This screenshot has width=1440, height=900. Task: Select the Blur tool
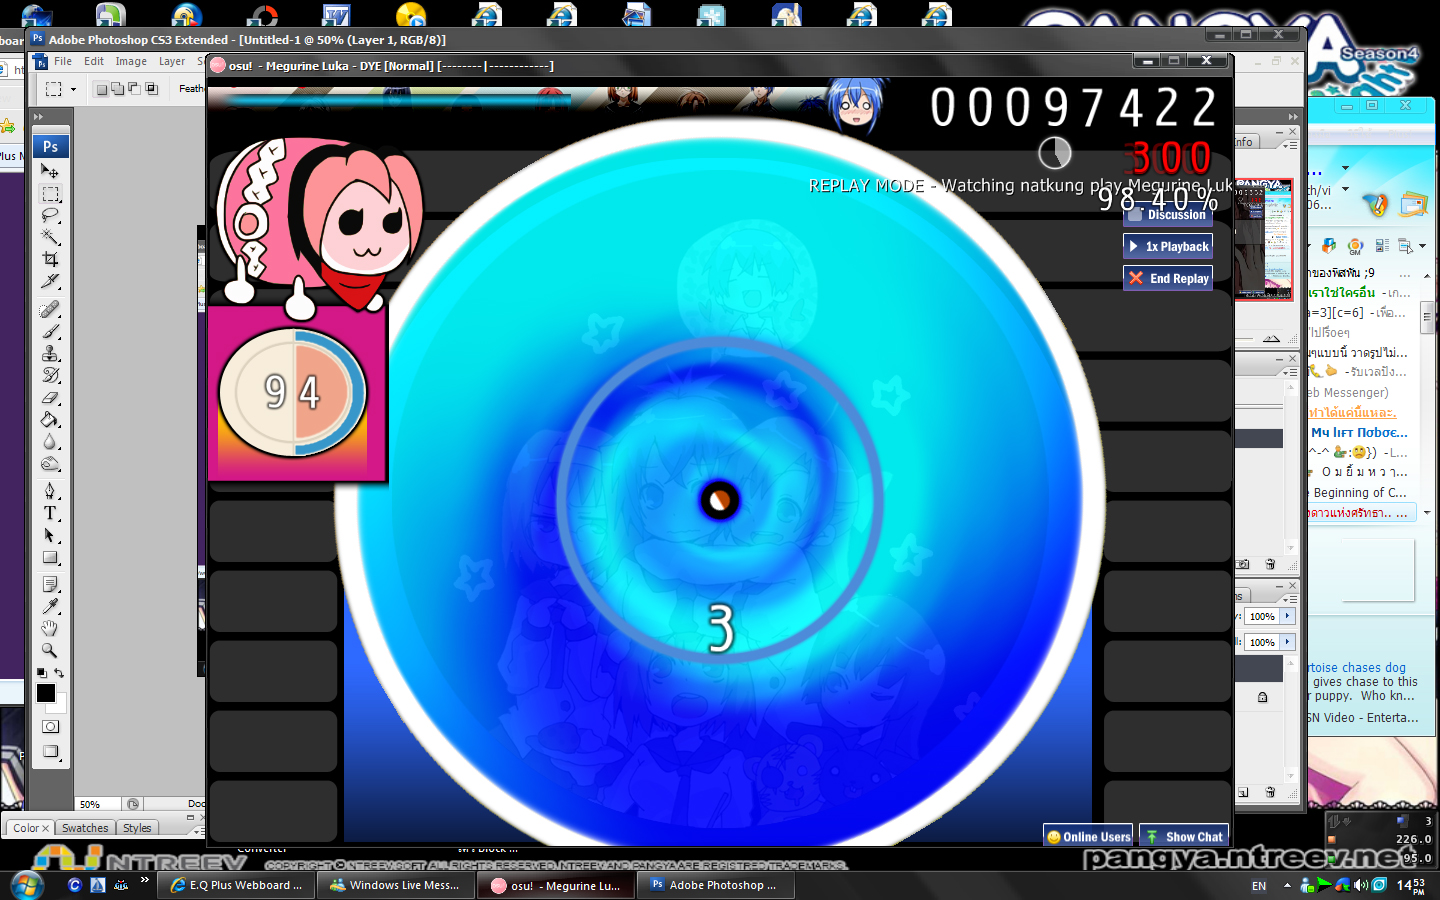(x=50, y=441)
